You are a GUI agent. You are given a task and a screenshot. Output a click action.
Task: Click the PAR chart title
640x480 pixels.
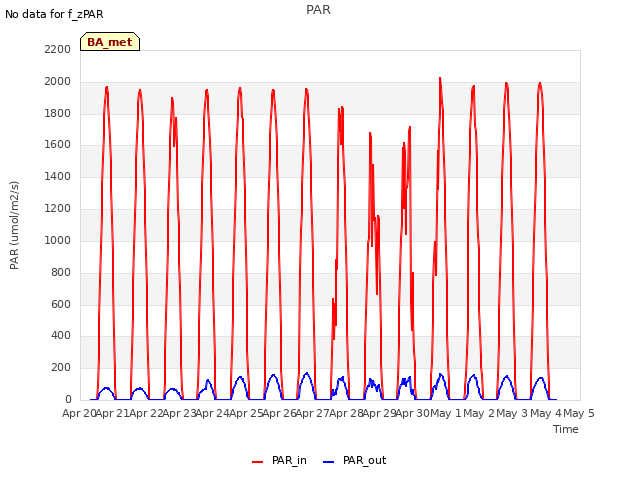click(x=318, y=9)
